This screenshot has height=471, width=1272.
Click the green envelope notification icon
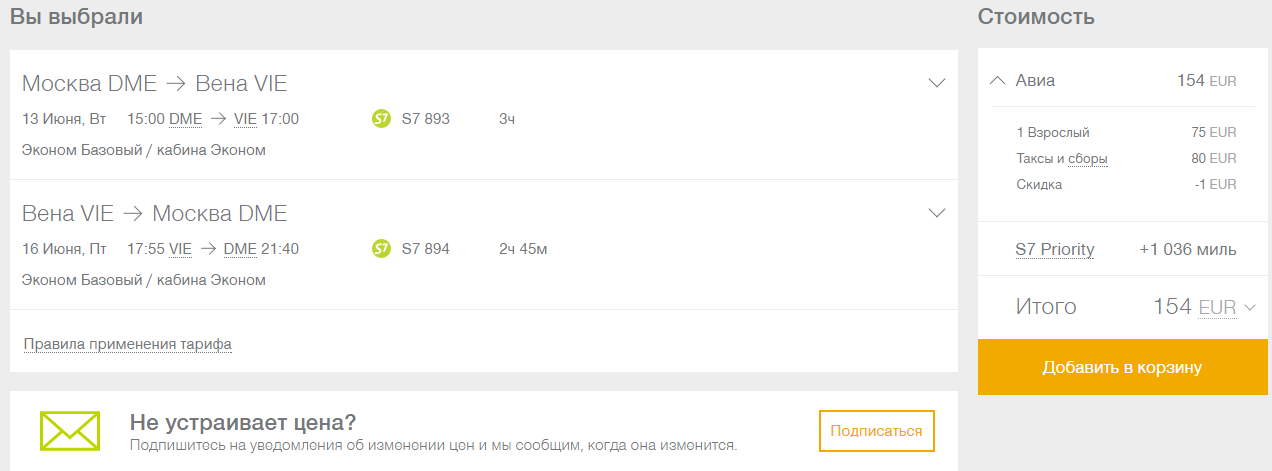coord(70,430)
